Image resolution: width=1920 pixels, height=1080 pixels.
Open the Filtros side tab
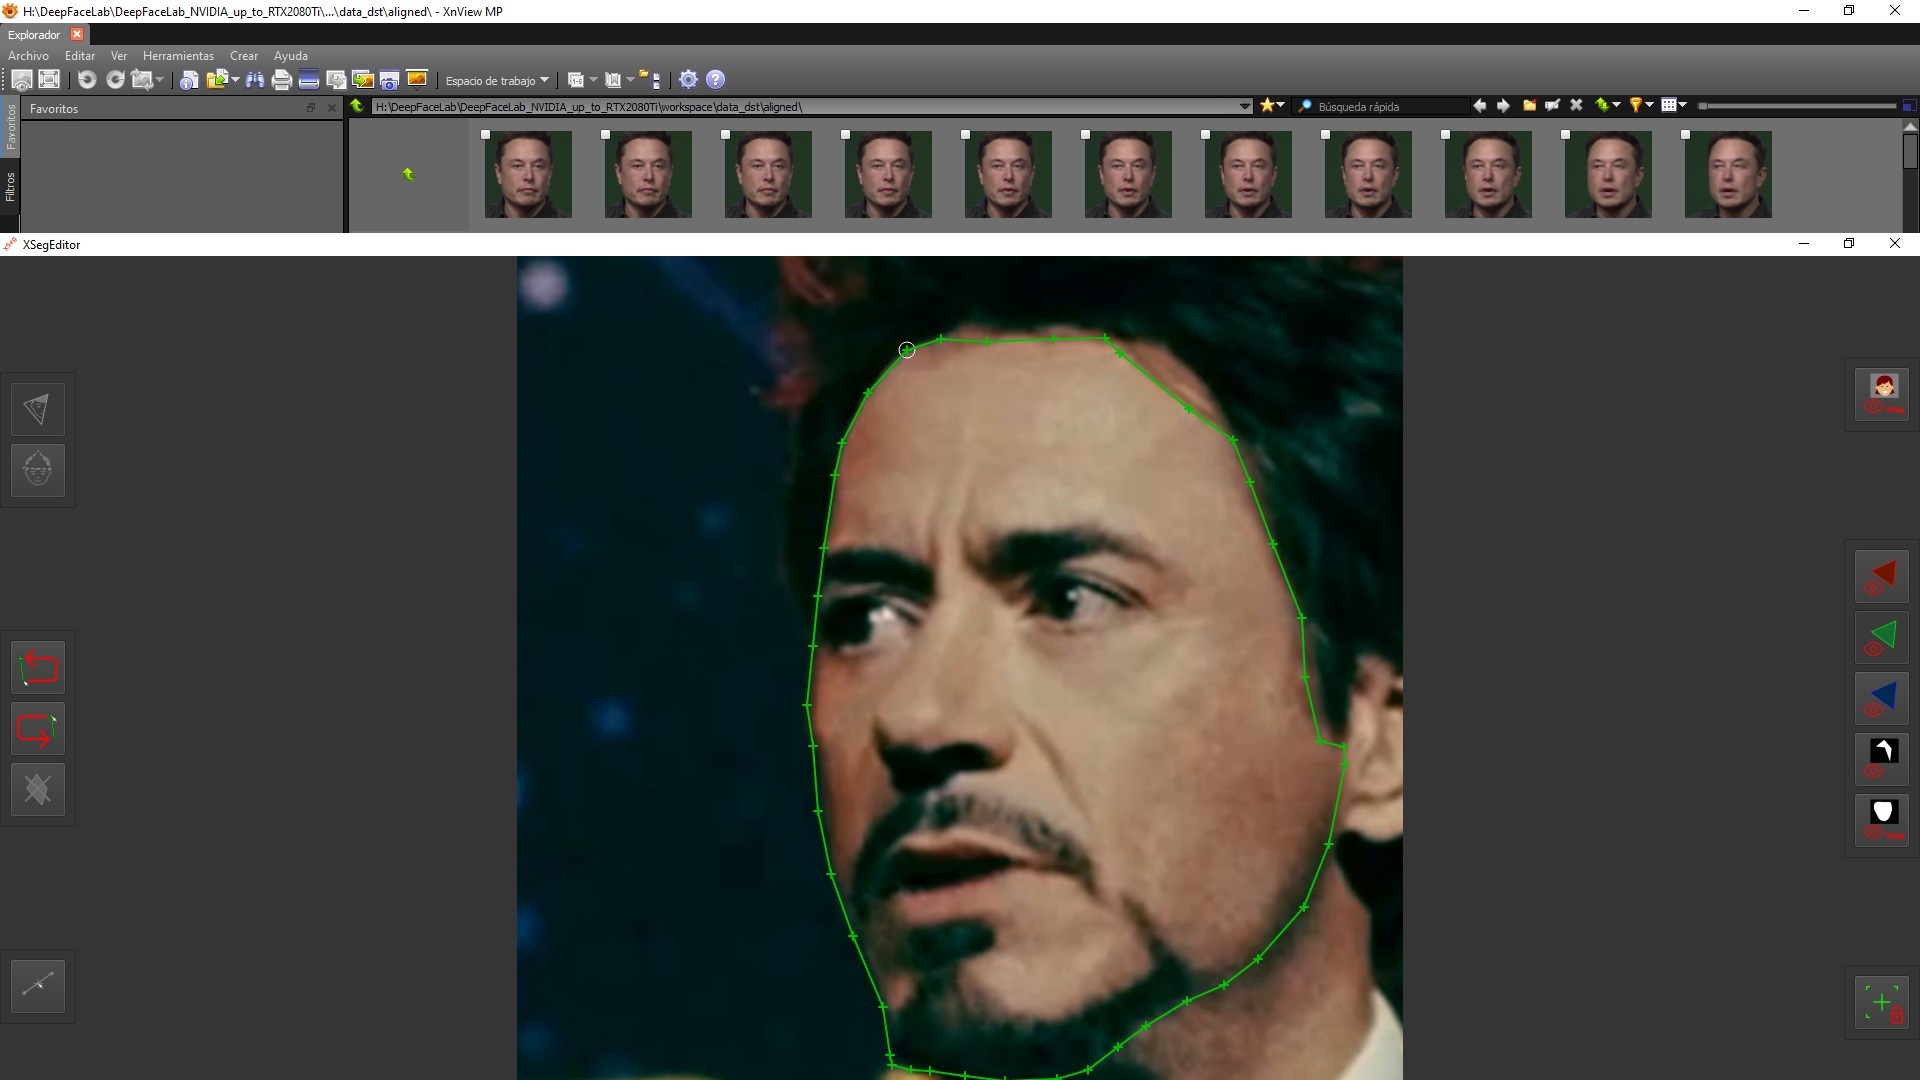click(10, 186)
